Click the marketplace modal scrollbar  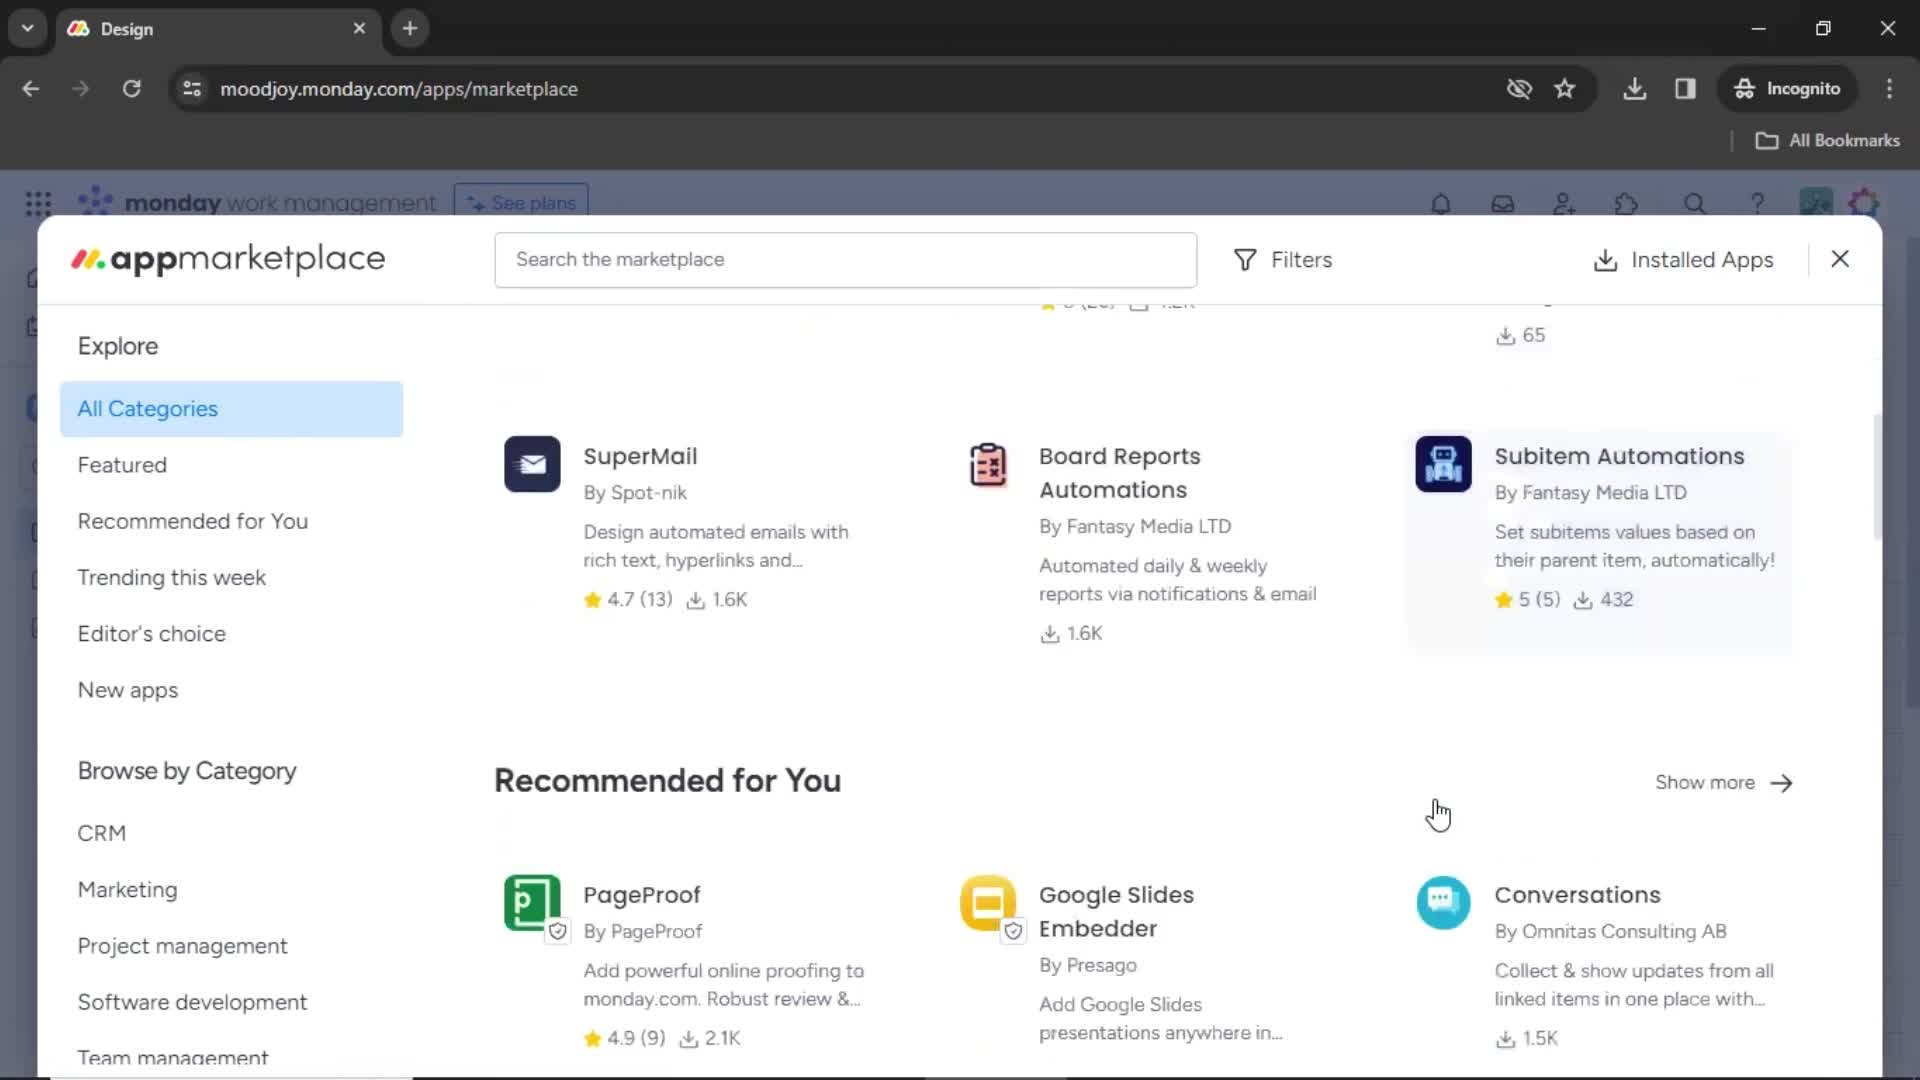click(x=1877, y=477)
